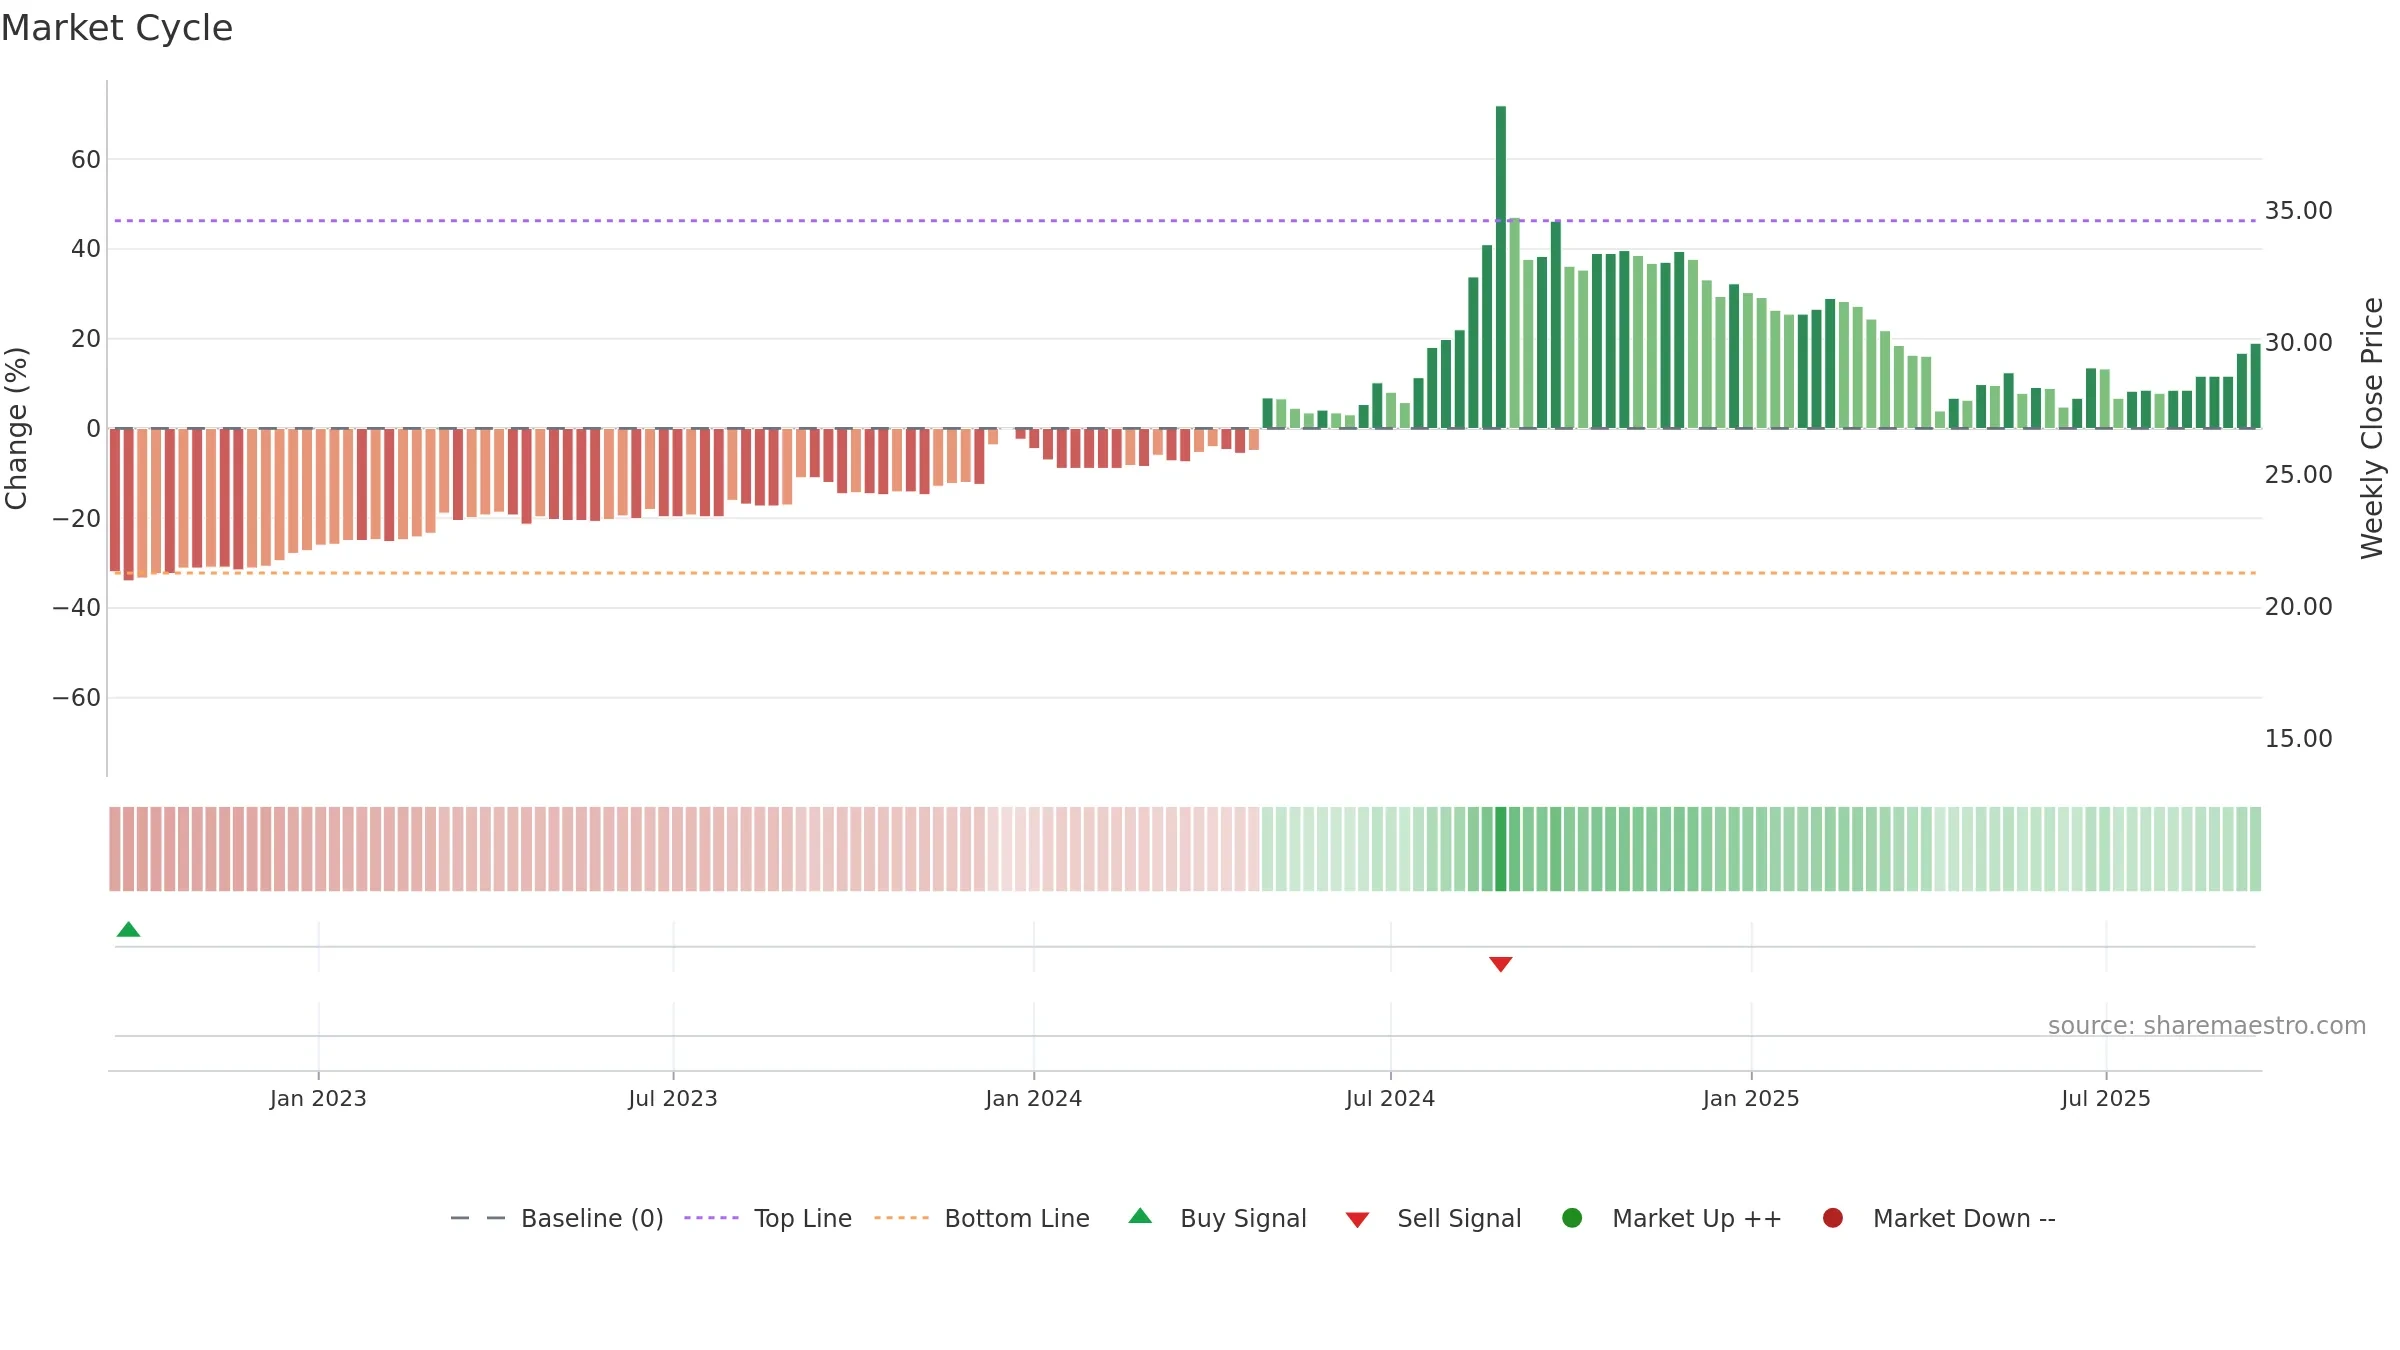Click the 30.00 price axis value
Screen dimensions: 2400x1350
(x=2298, y=343)
